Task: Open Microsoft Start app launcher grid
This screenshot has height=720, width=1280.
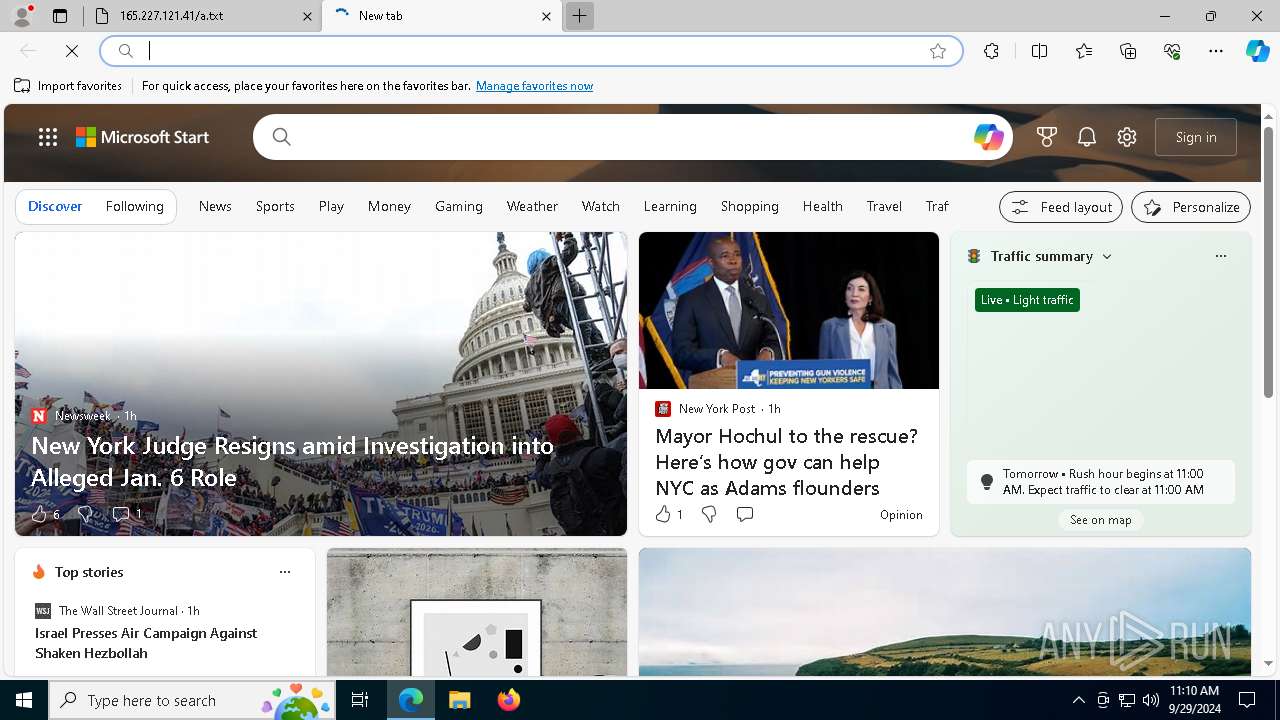Action: point(48,137)
